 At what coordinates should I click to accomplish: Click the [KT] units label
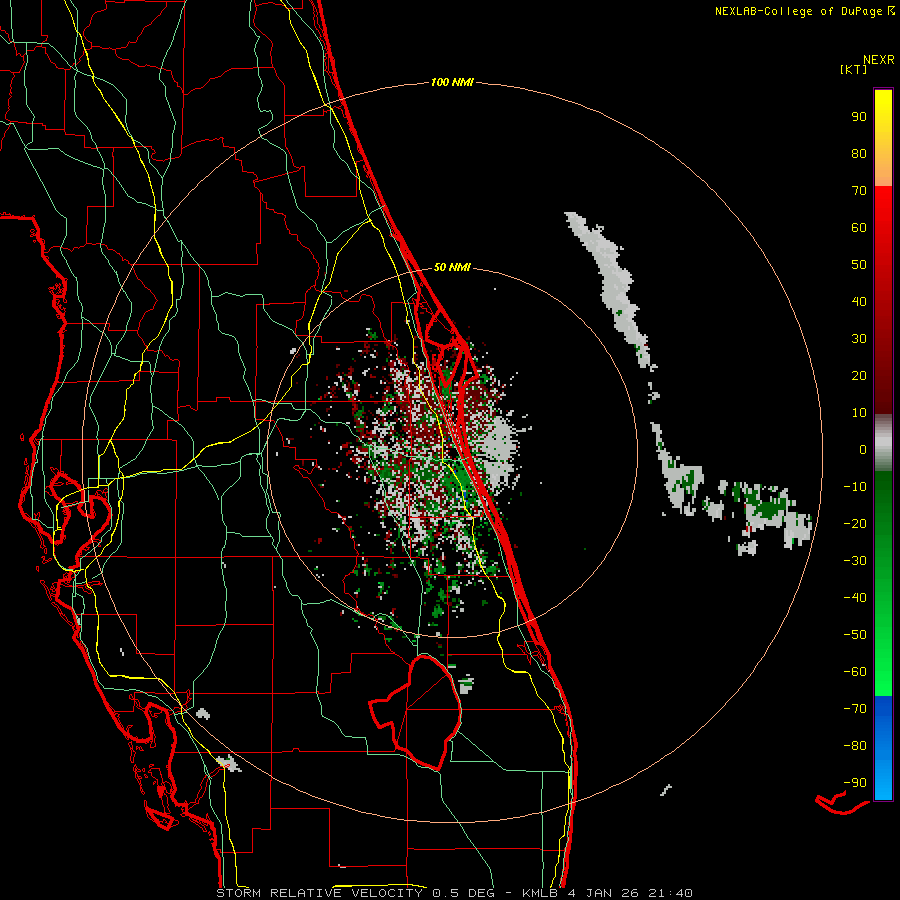[x=854, y=69]
